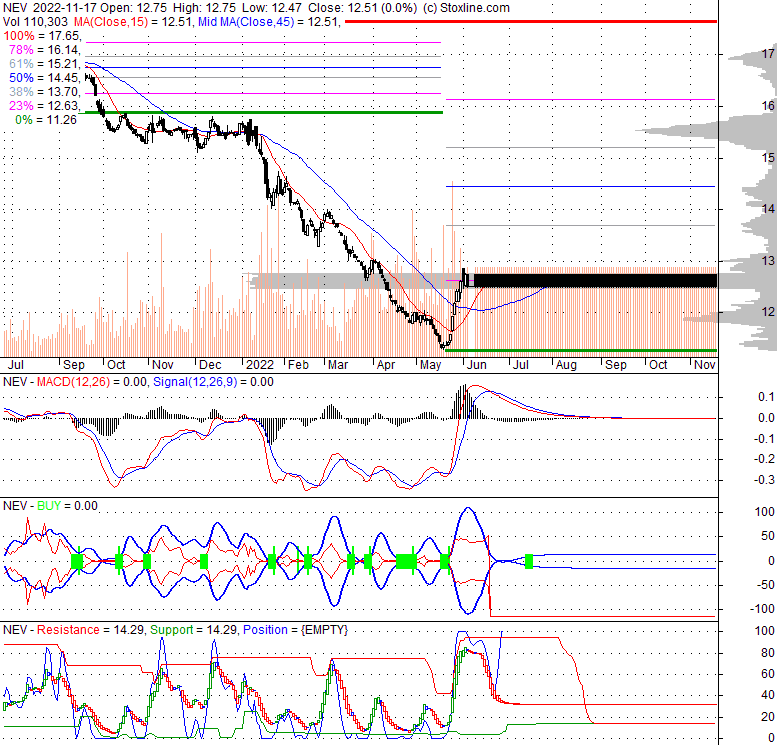Click the MACD axis value -0.3

click(766, 480)
